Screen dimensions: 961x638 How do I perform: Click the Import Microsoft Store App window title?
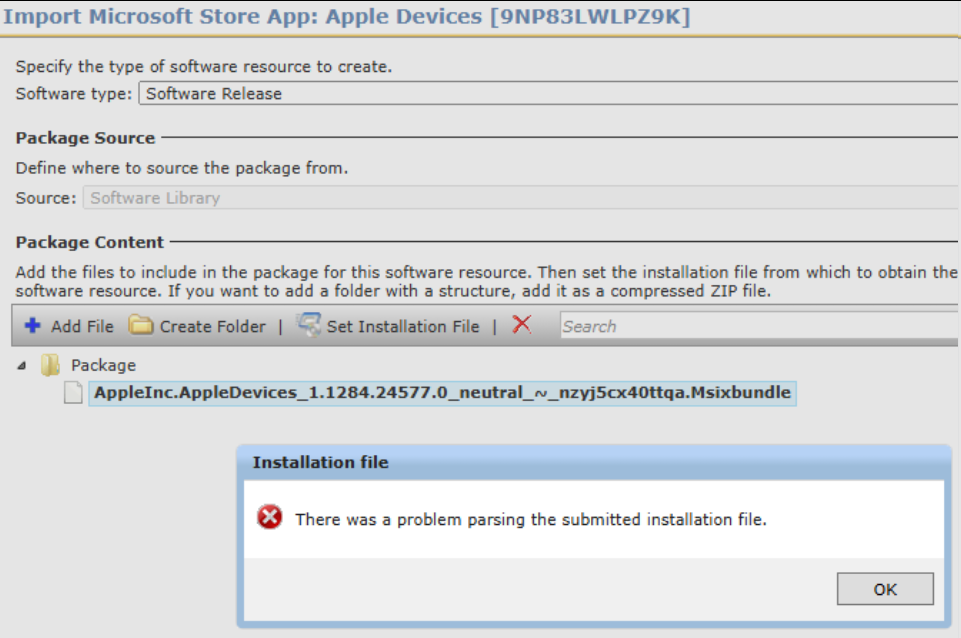[346, 17]
